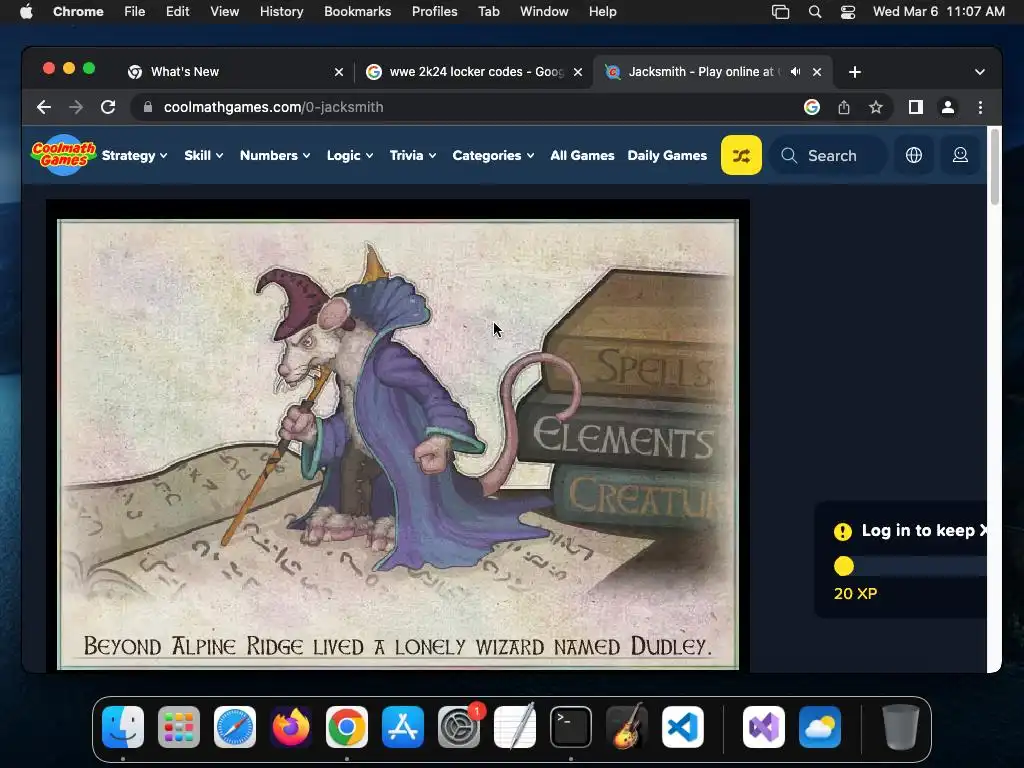The image size is (1024, 768).
Task: Click the yellow random game shuffle button
Action: click(x=741, y=155)
